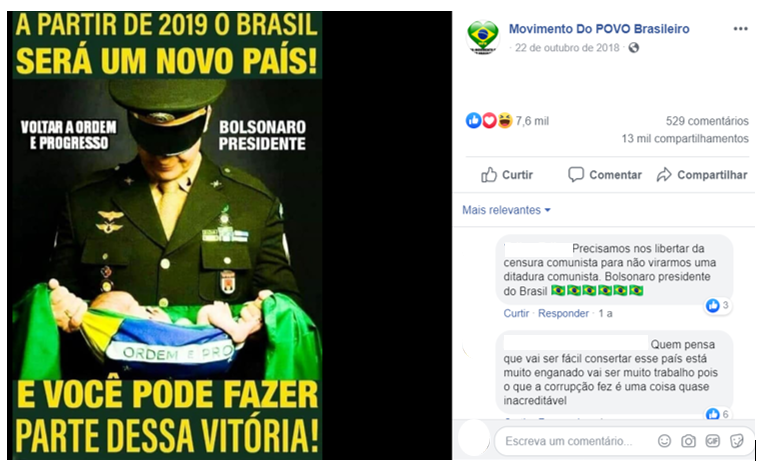View the 529 comentários link
Image resolution: width=759 pixels, height=463 pixels.
tap(707, 121)
